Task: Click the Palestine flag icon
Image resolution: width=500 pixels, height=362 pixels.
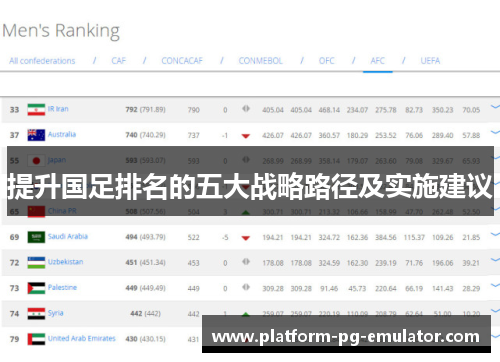Action: (x=36, y=288)
